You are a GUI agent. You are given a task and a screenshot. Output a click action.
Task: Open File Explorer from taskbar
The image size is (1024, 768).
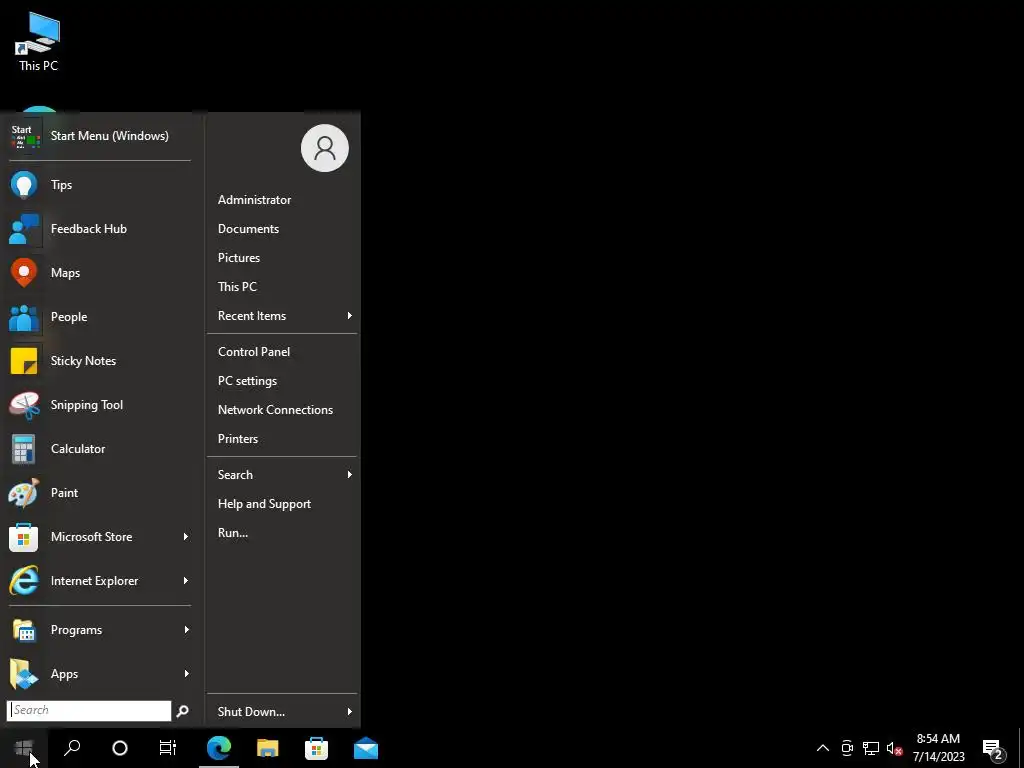pyautogui.click(x=268, y=748)
